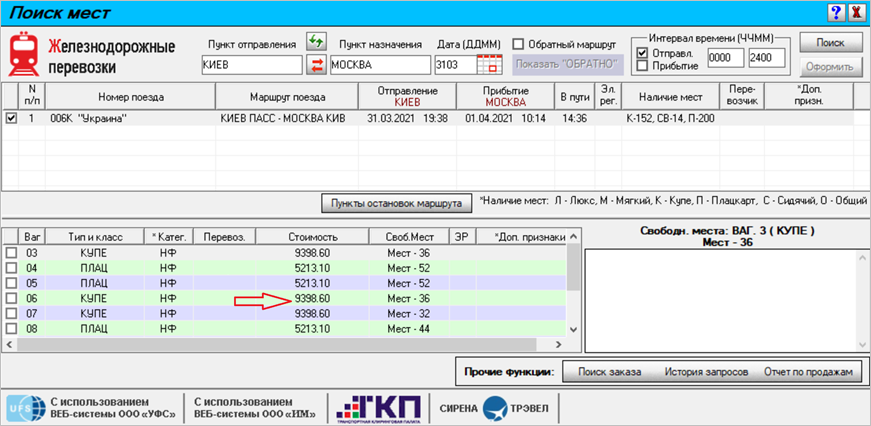Toggle the Прибытие time interval checkbox
This screenshot has width=871, height=426.
pos(643,66)
